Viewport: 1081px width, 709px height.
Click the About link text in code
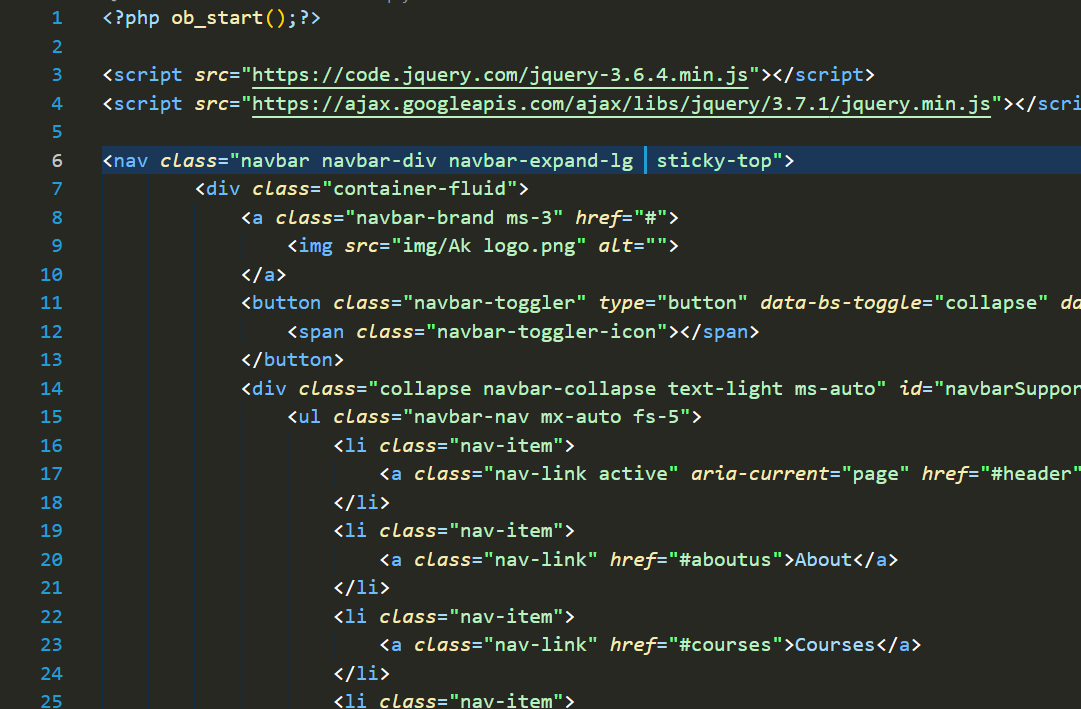(823, 560)
